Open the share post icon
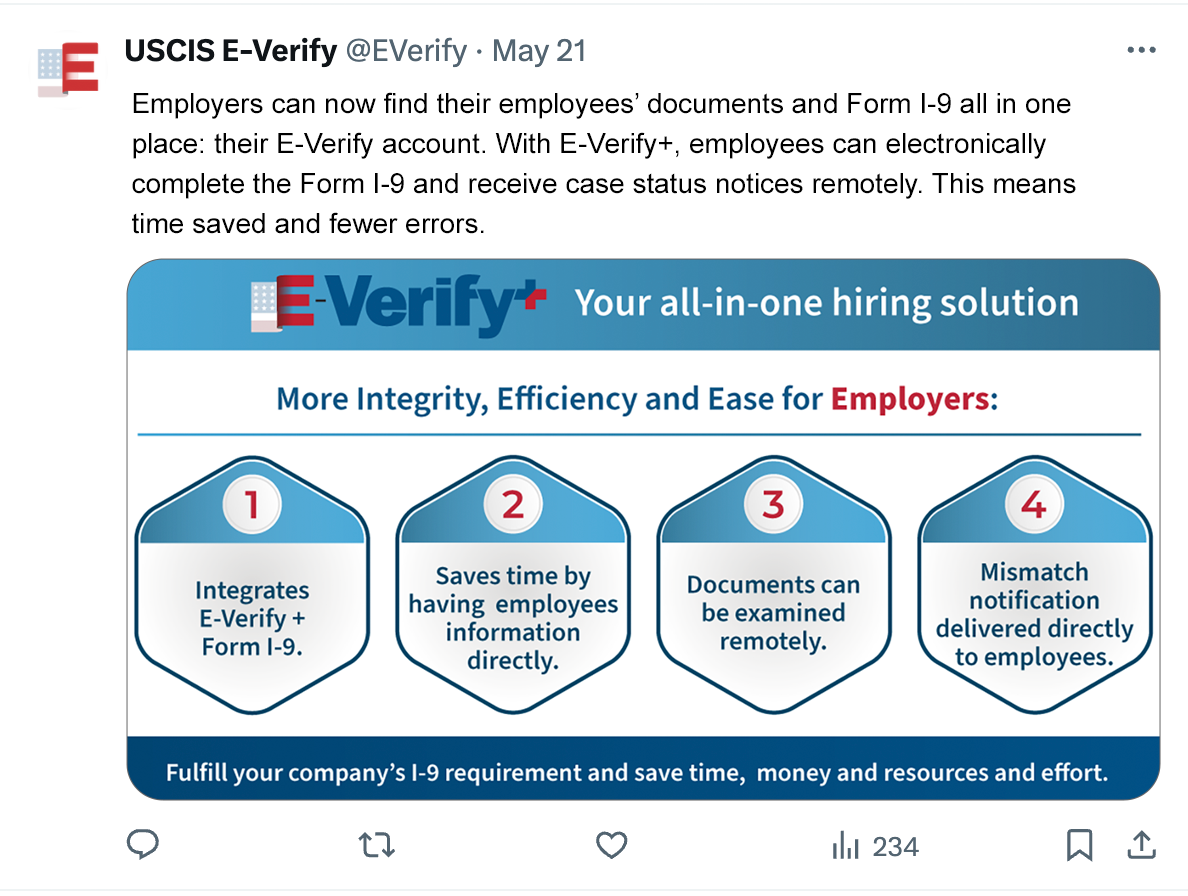 pos(1141,846)
